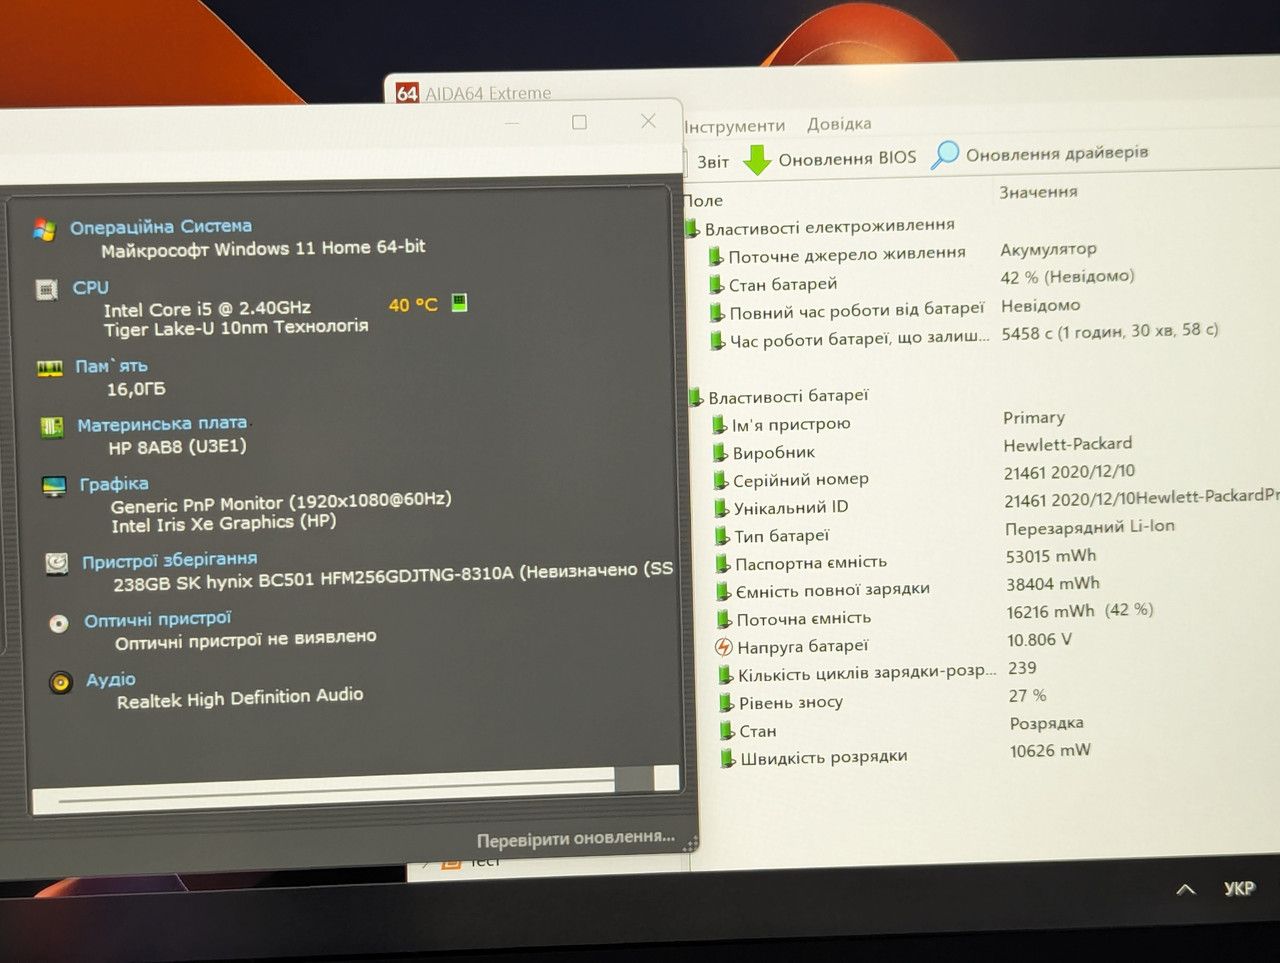Click the battery icon beside Унікальний ID
Viewport: 1280px width, 963px height.
721,508
